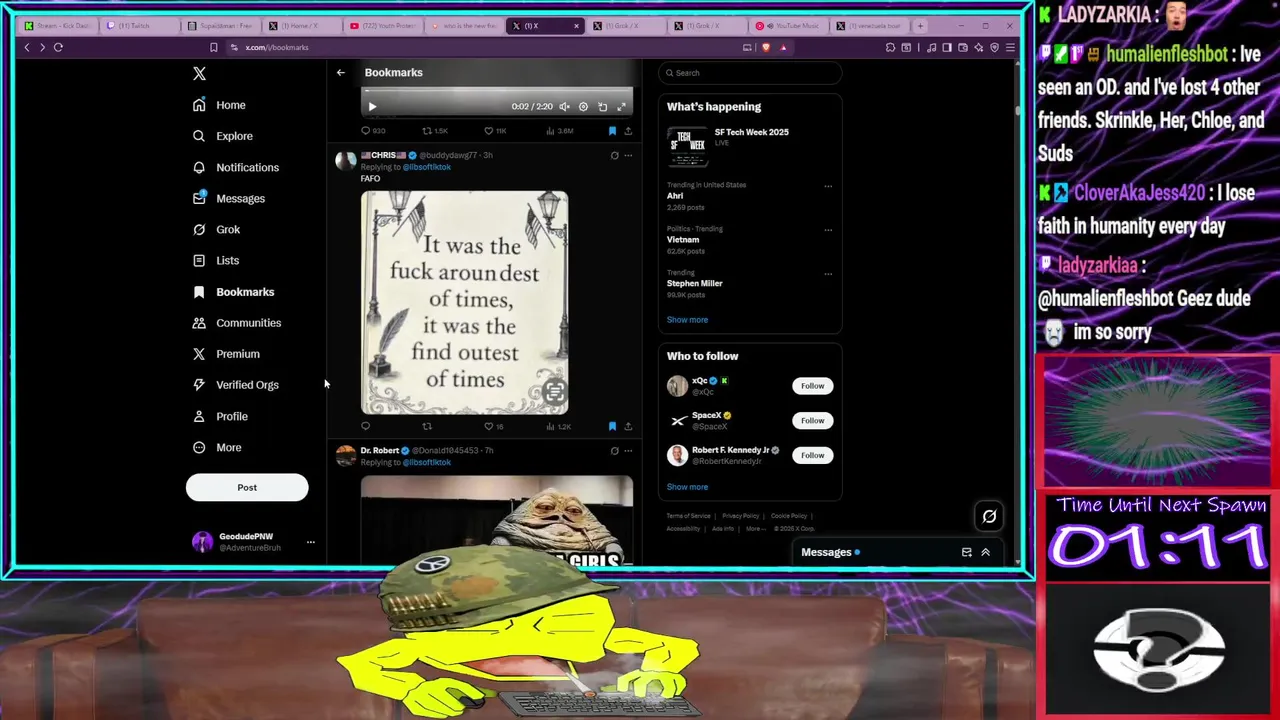Open more options on CHRIS post
The width and height of the screenshot is (1280, 720).
[x=628, y=155]
